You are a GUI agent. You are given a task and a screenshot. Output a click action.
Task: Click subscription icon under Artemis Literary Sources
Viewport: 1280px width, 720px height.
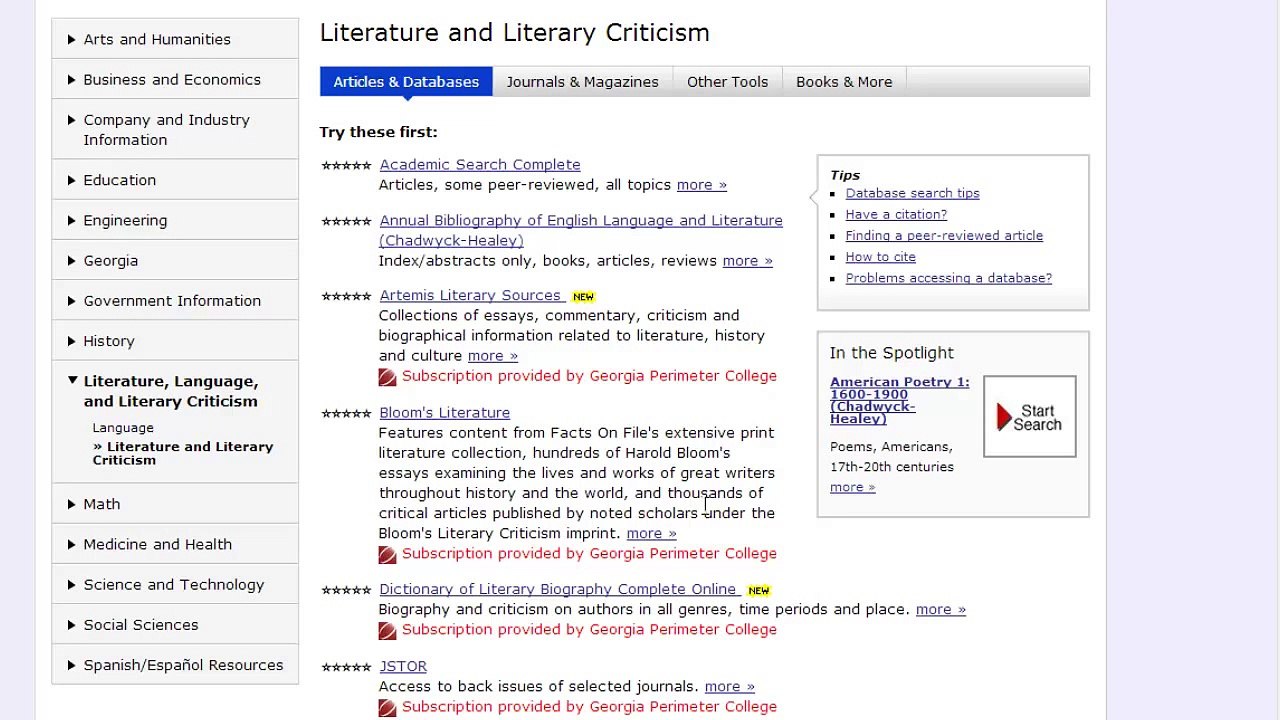[387, 377]
